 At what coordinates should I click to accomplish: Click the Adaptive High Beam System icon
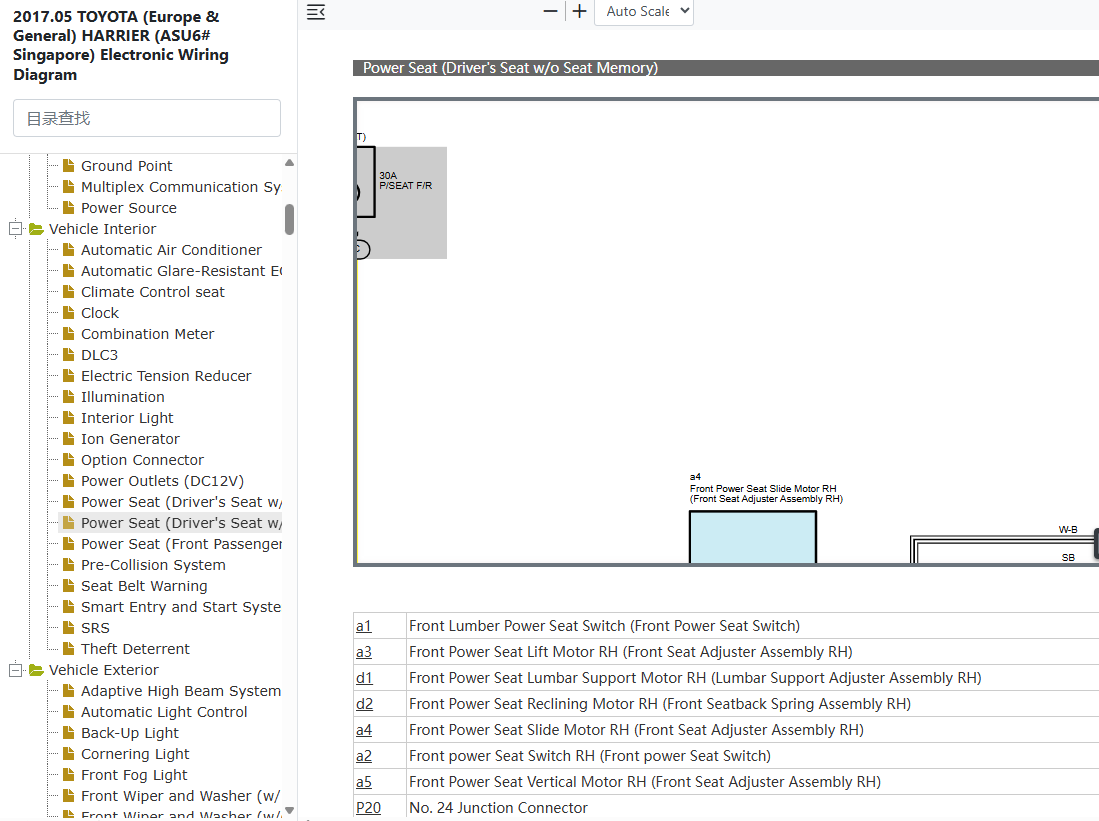(x=69, y=691)
